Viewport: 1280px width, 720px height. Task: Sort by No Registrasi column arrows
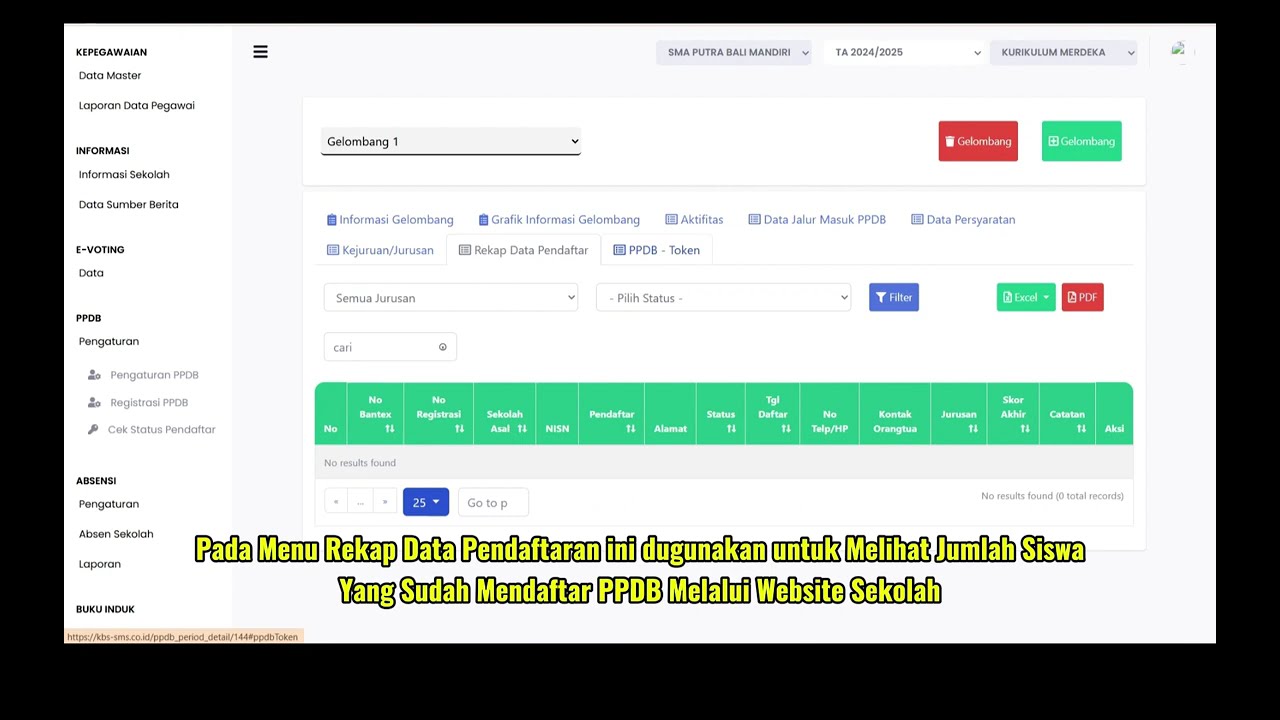pyautogui.click(x=459, y=428)
